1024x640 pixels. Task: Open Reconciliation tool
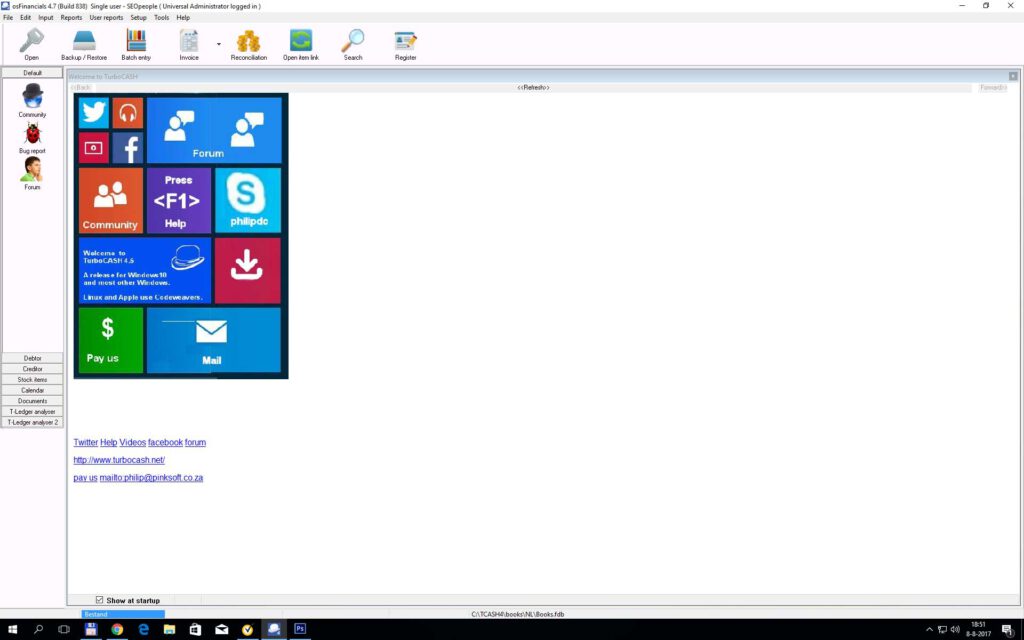pyautogui.click(x=248, y=44)
